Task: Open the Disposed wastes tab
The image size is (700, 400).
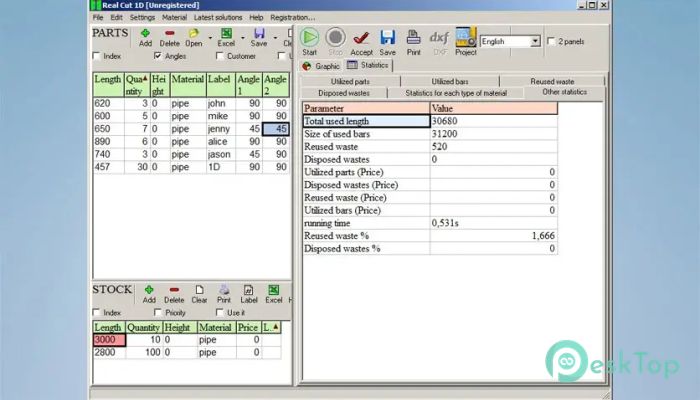Action: [344, 93]
